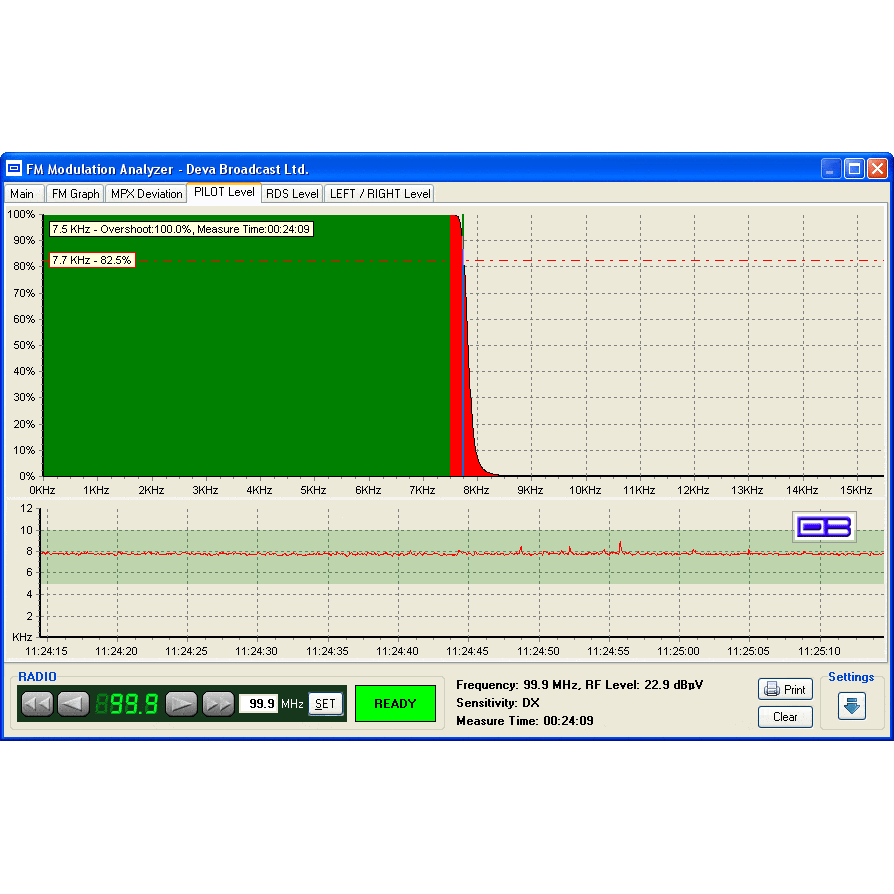Click the DB logo on graph

pyautogui.click(x=824, y=527)
